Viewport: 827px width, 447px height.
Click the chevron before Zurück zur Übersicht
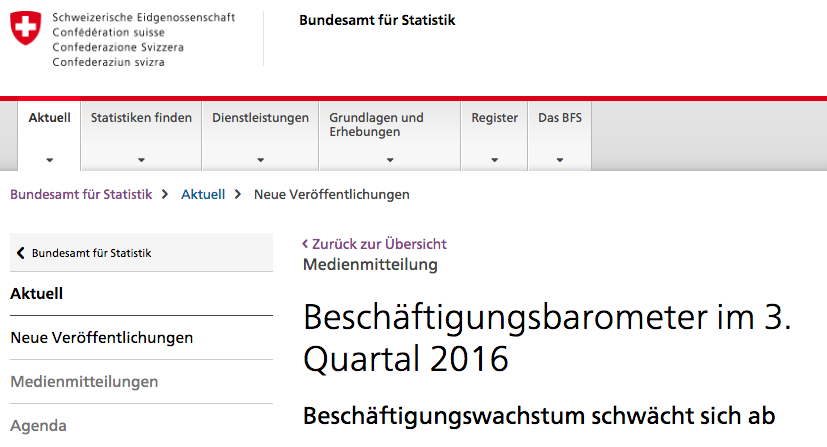tap(305, 244)
